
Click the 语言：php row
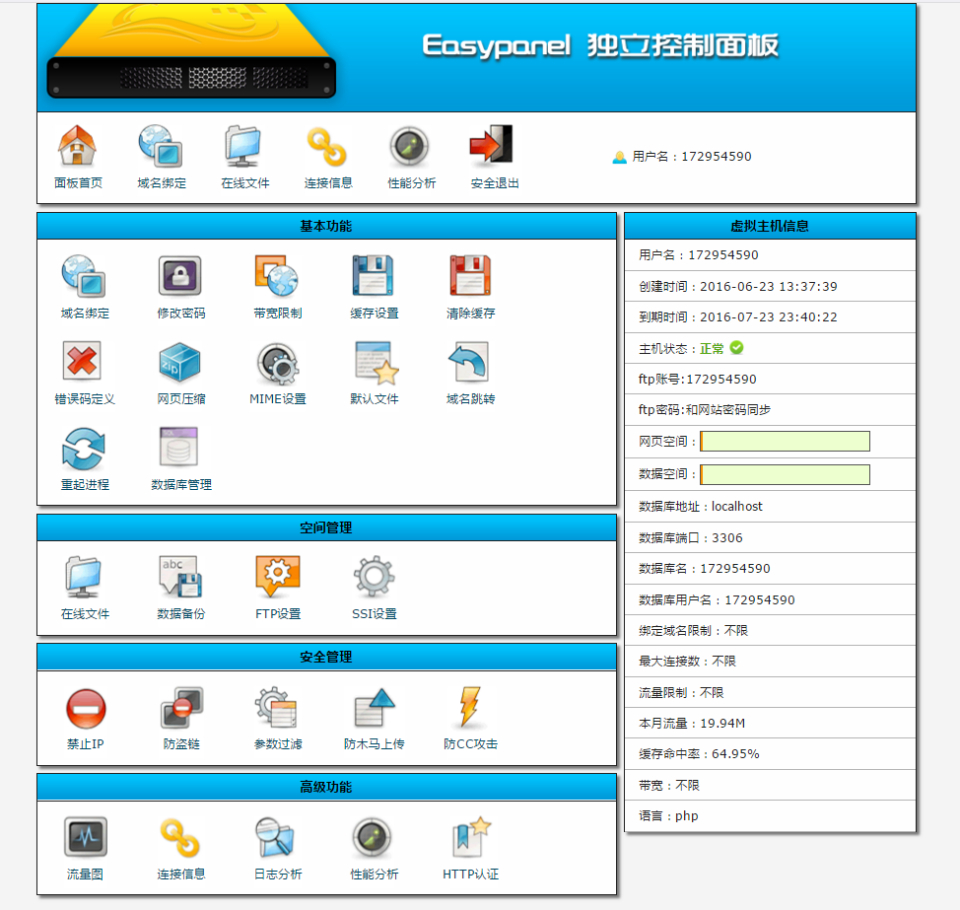coord(770,816)
